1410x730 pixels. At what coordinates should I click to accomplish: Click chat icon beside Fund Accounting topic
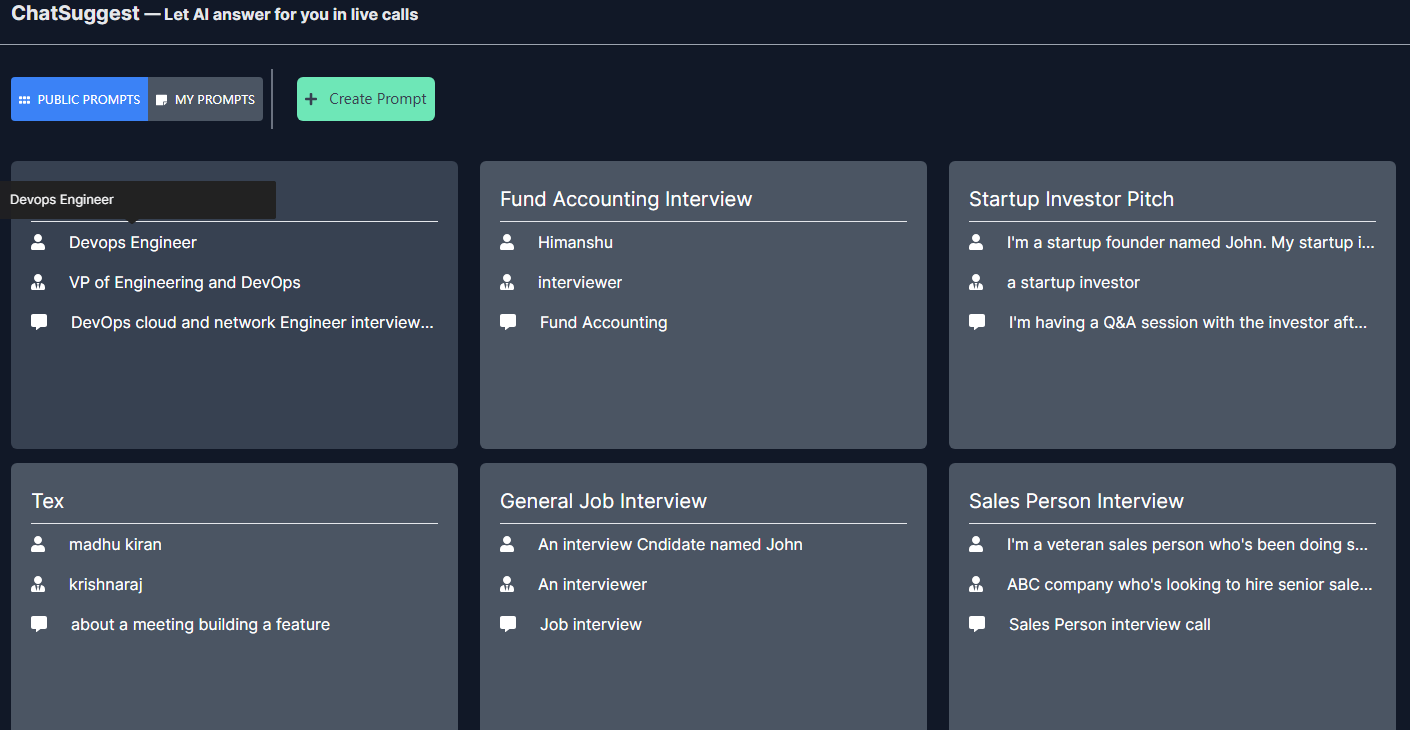coord(508,322)
